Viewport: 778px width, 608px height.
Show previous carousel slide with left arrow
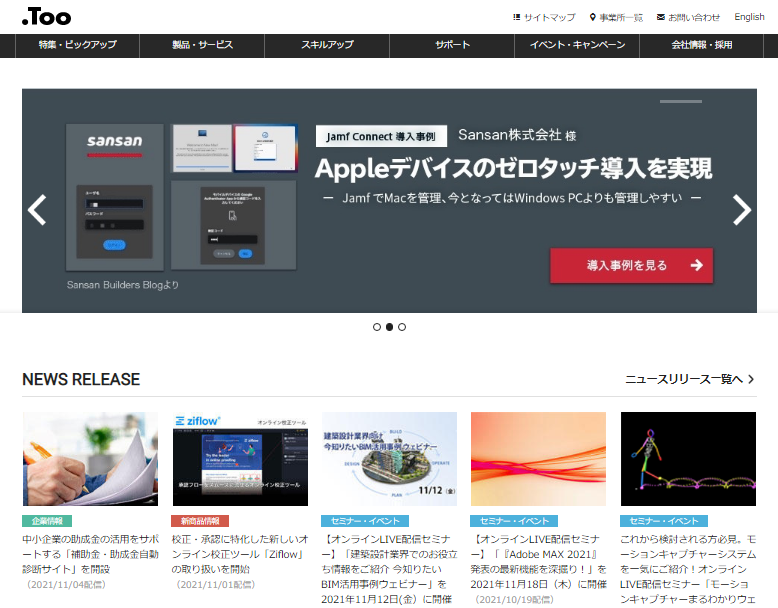[37, 209]
